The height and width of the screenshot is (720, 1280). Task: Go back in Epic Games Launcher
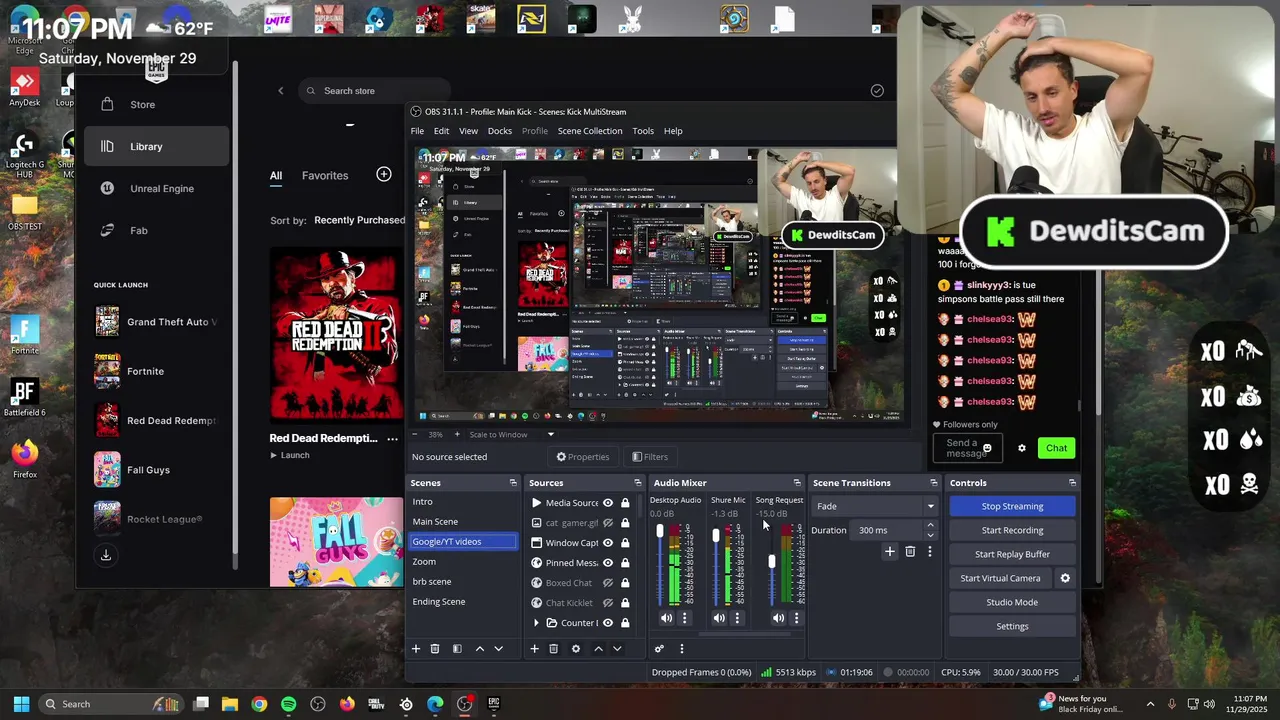[281, 91]
